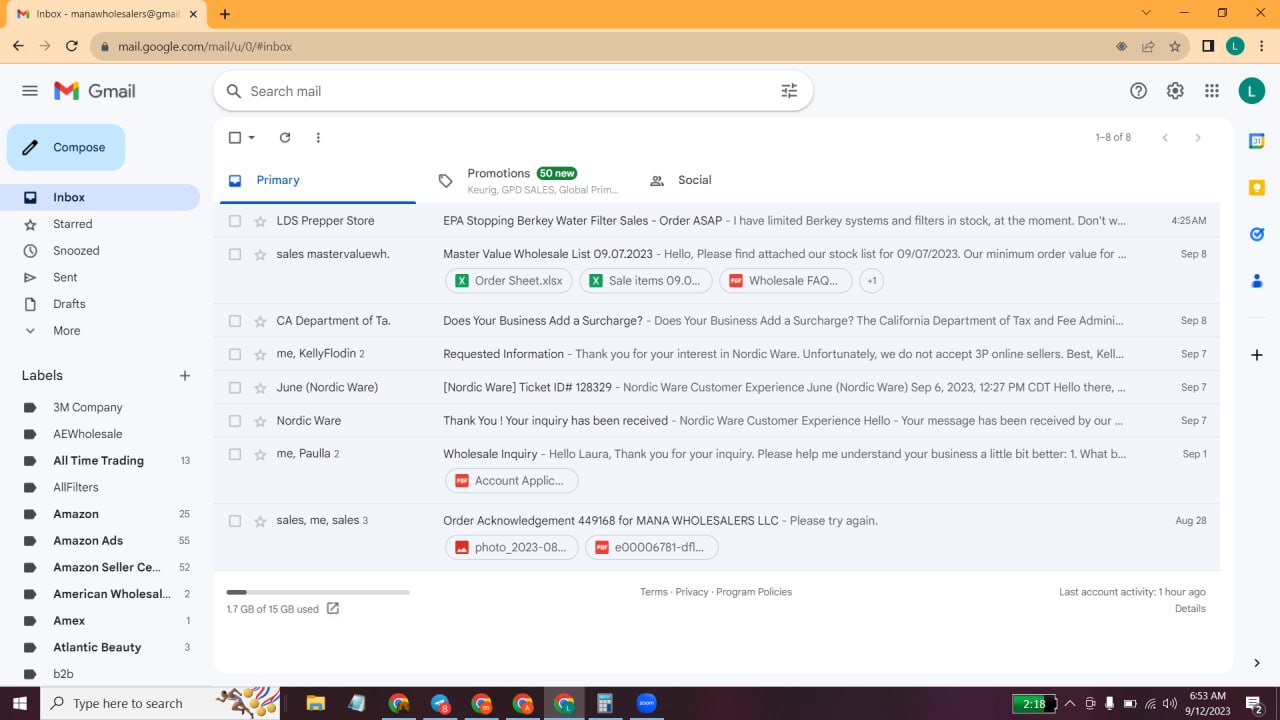This screenshot has height=720, width=1280.
Task: Select the LDS Prepper Store email checkbox
Action: tap(235, 221)
